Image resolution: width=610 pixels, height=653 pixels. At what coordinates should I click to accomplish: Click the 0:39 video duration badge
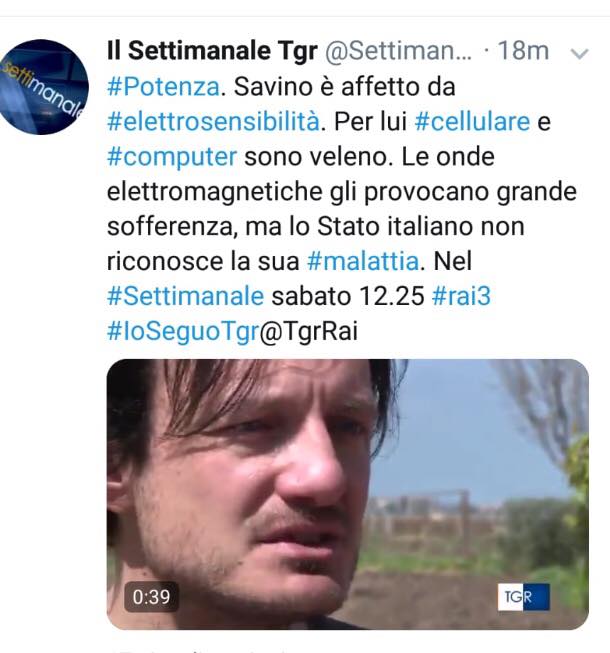pos(152,597)
